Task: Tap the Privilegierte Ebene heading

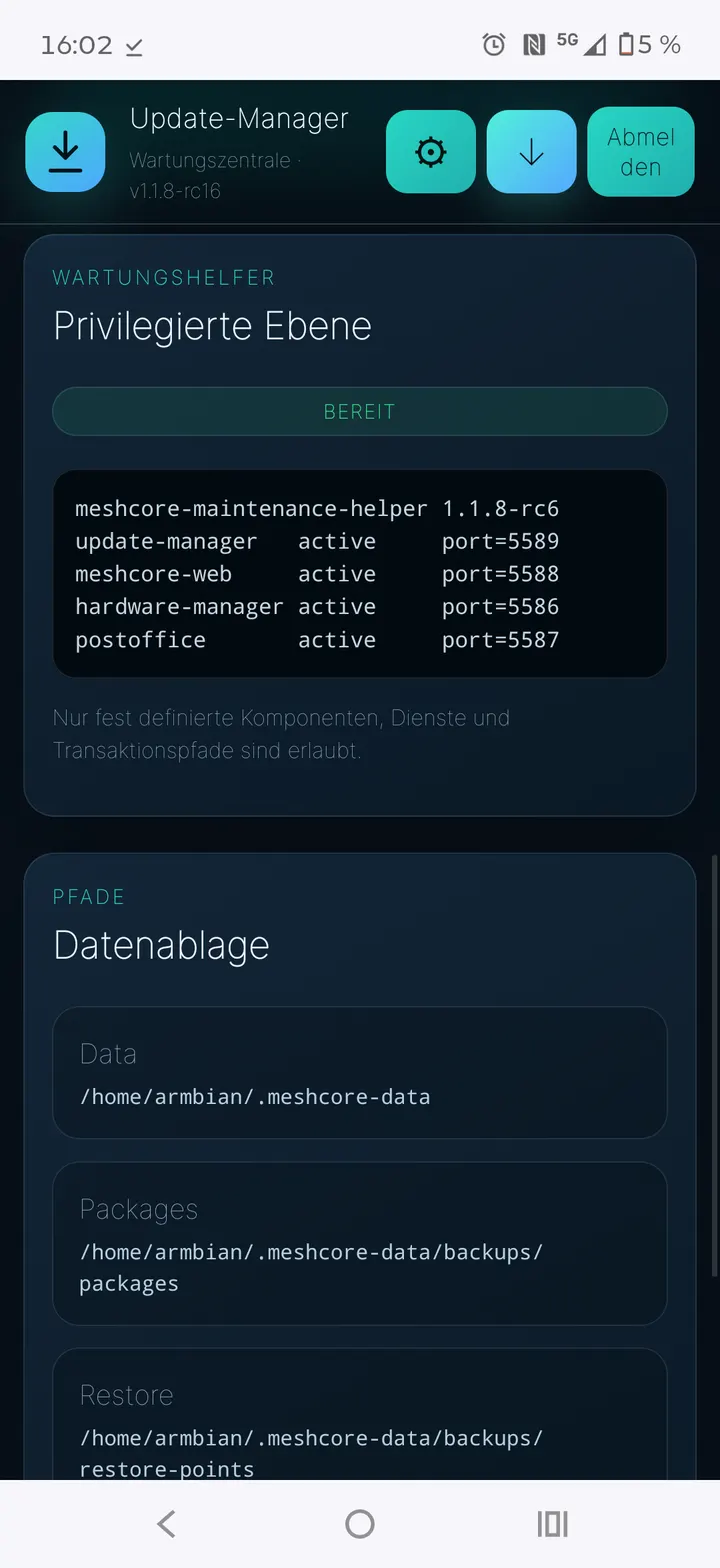Action: point(212,326)
